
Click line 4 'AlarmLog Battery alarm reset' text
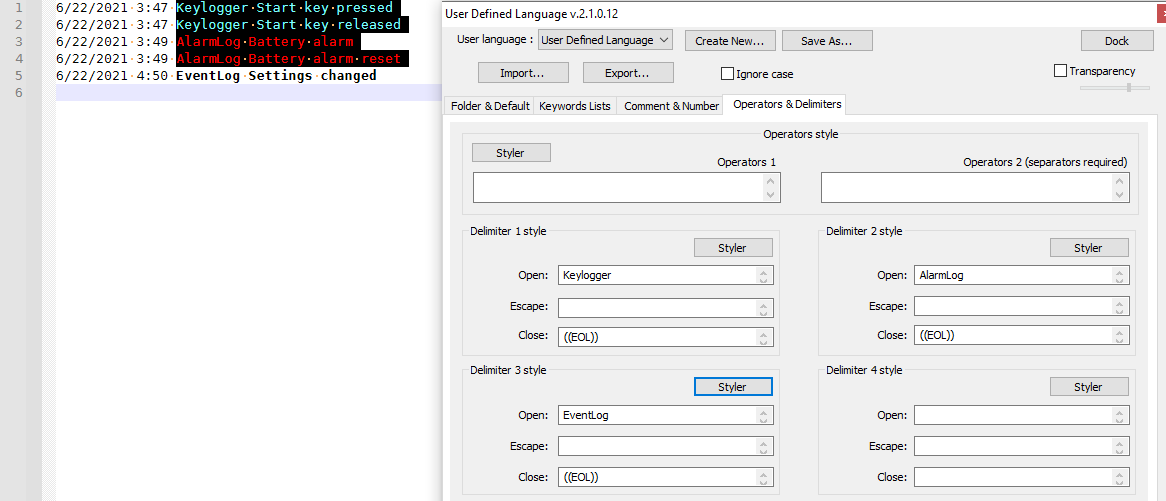pyautogui.click(x=289, y=58)
